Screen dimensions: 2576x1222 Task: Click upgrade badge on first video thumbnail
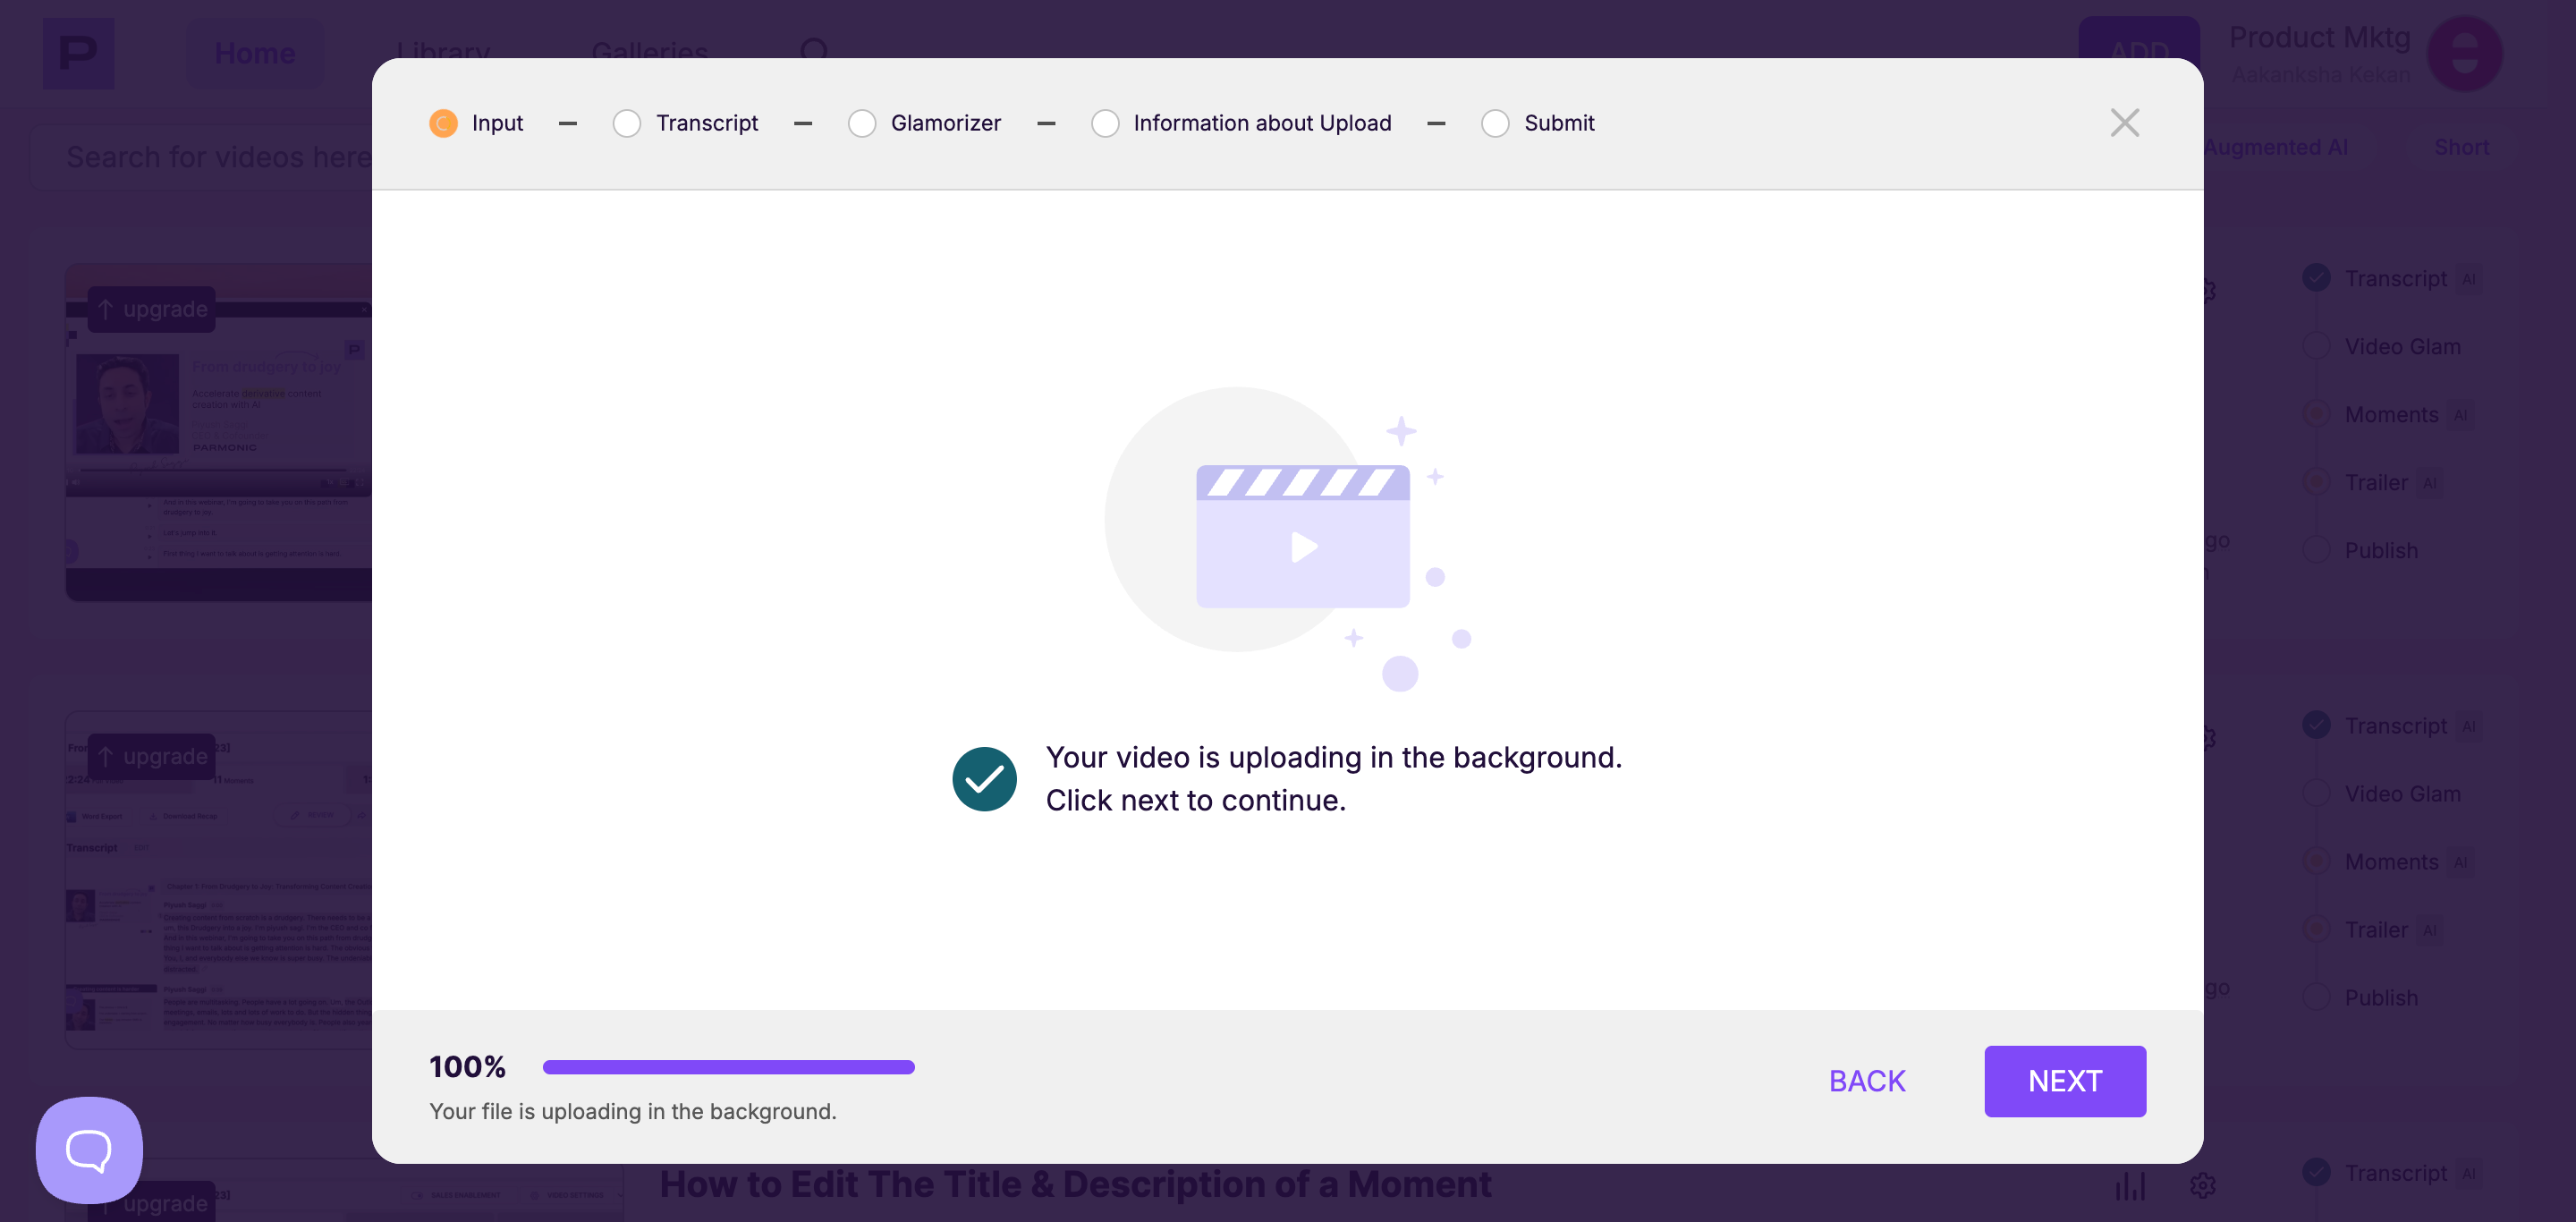152,309
